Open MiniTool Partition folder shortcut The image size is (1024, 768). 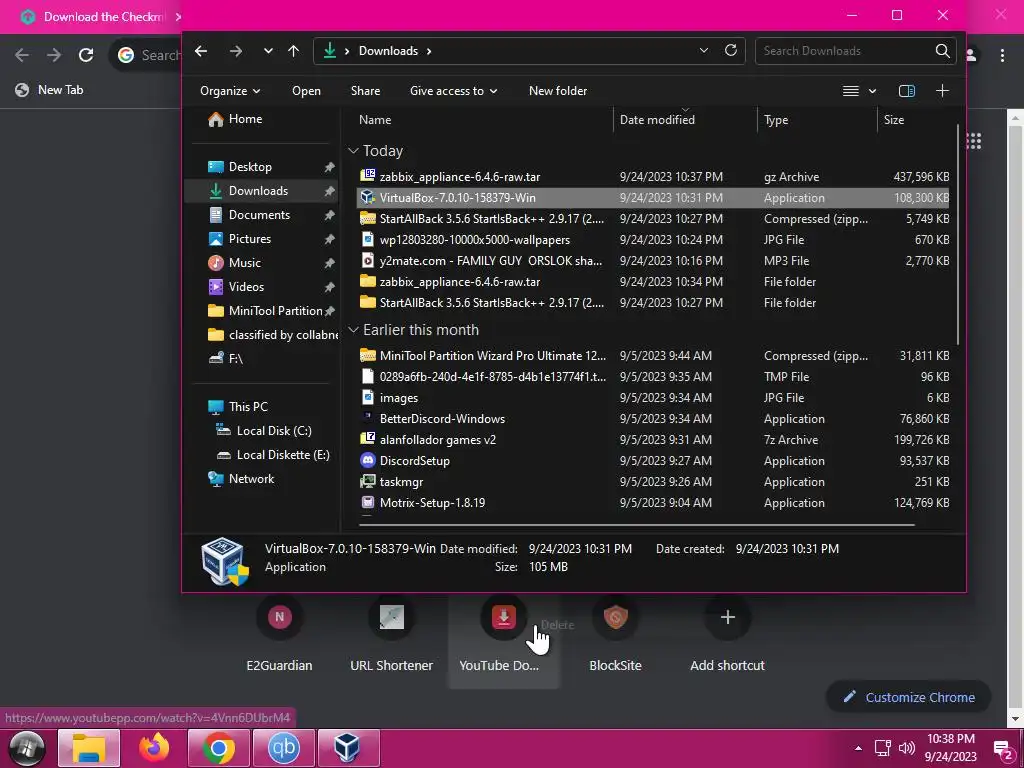coord(265,311)
